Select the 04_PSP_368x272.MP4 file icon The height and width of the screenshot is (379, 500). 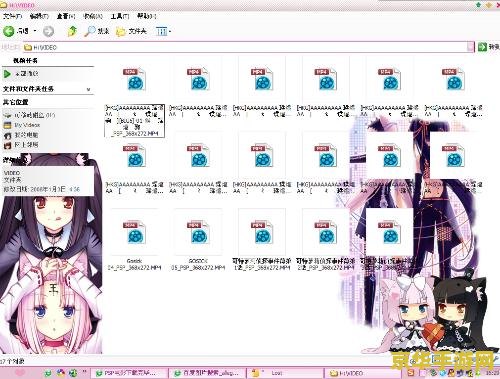[134, 231]
